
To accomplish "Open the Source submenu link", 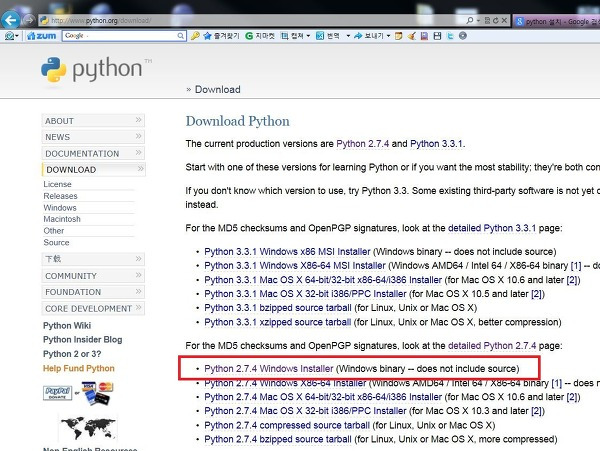I will point(56,243).
